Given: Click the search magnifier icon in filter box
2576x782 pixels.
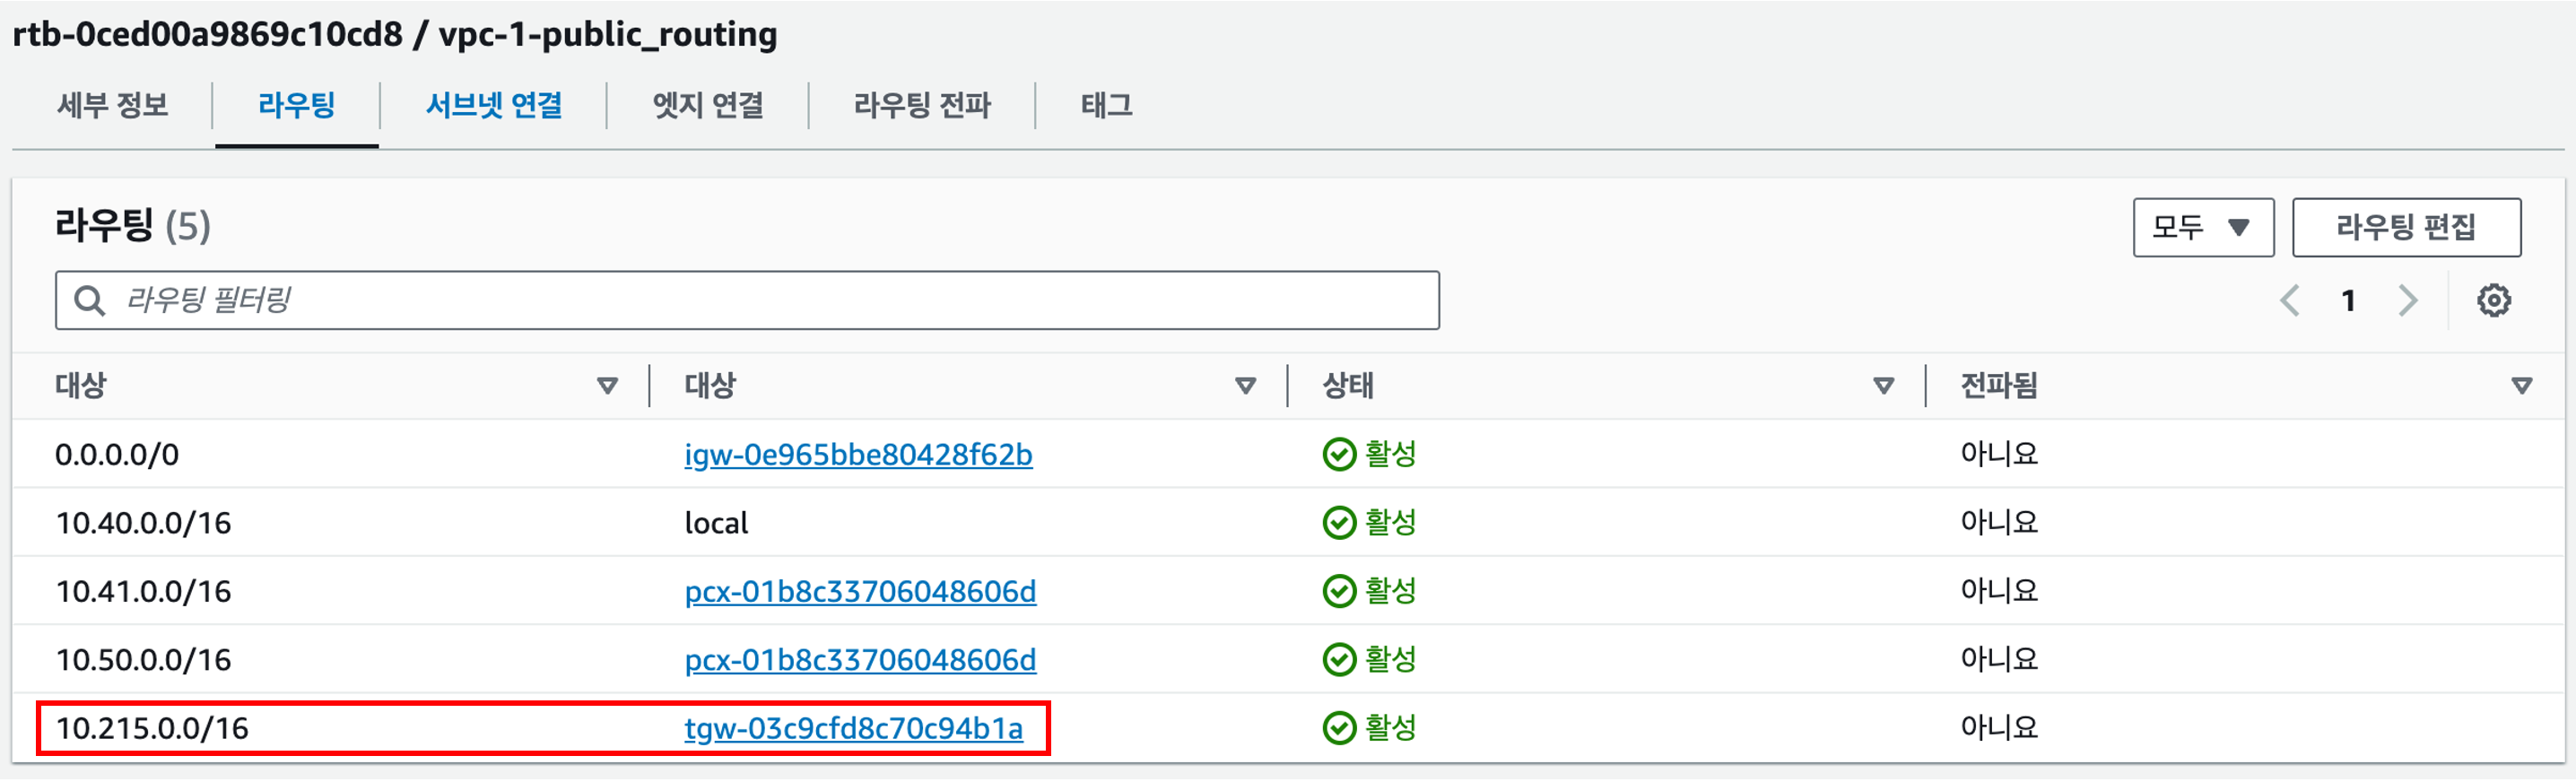Looking at the screenshot, I should point(90,300).
